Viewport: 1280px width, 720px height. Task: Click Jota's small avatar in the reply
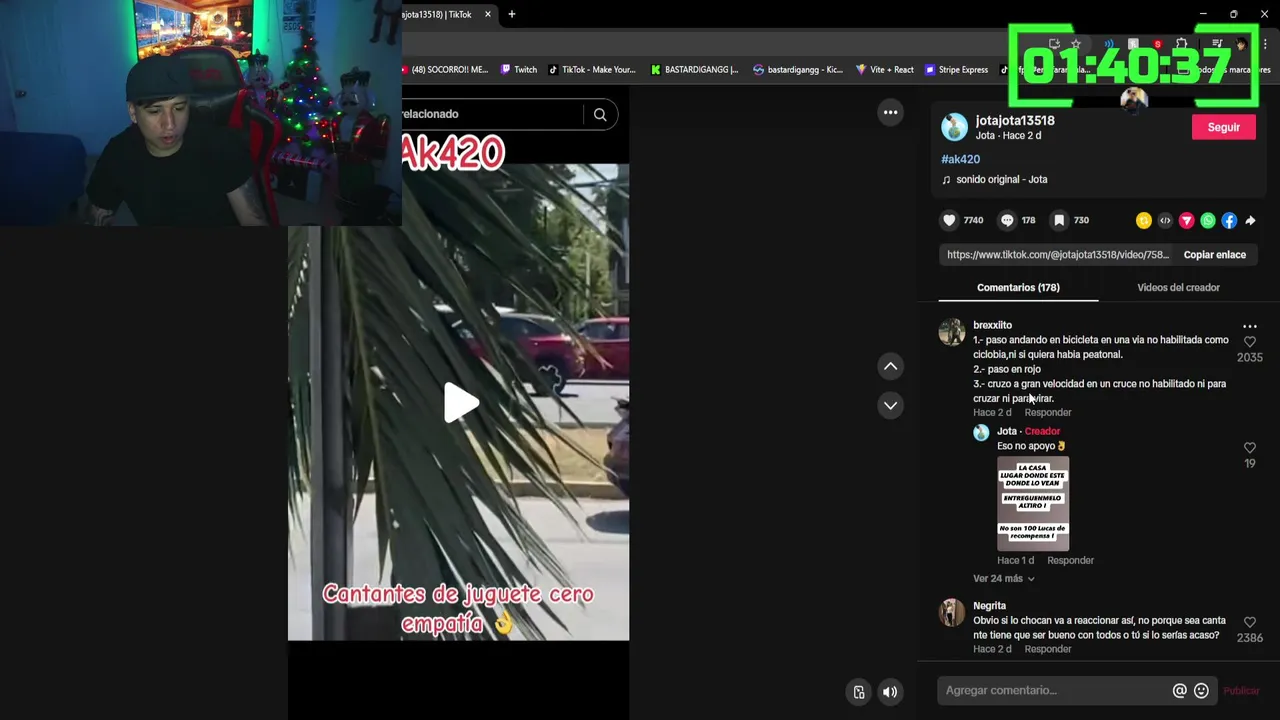[x=981, y=432]
